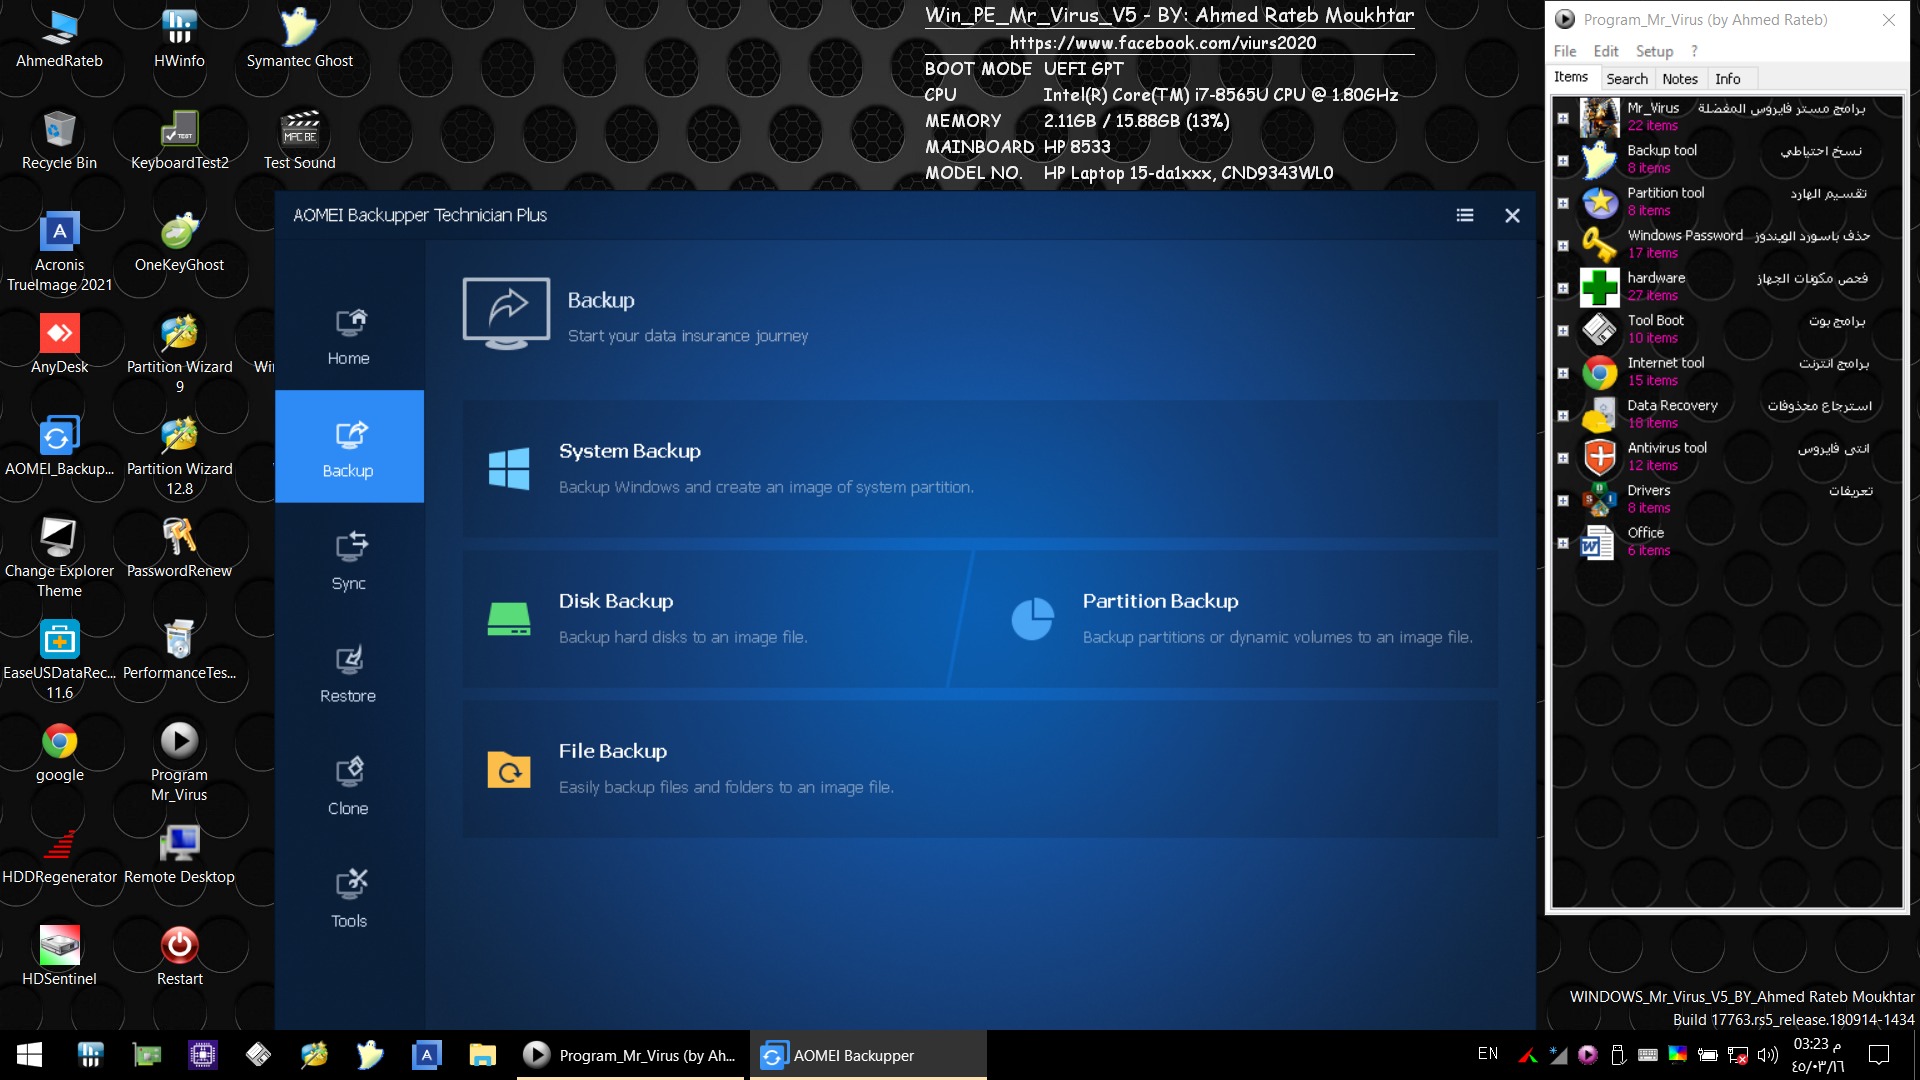1920x1080 pixels.
Task: Open the volume icon in system tray
Action: tap(1768, 1055)
